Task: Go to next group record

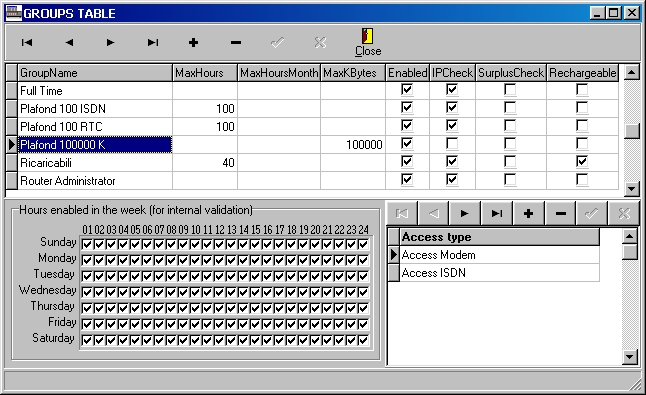Action: [x=110, y=42]
